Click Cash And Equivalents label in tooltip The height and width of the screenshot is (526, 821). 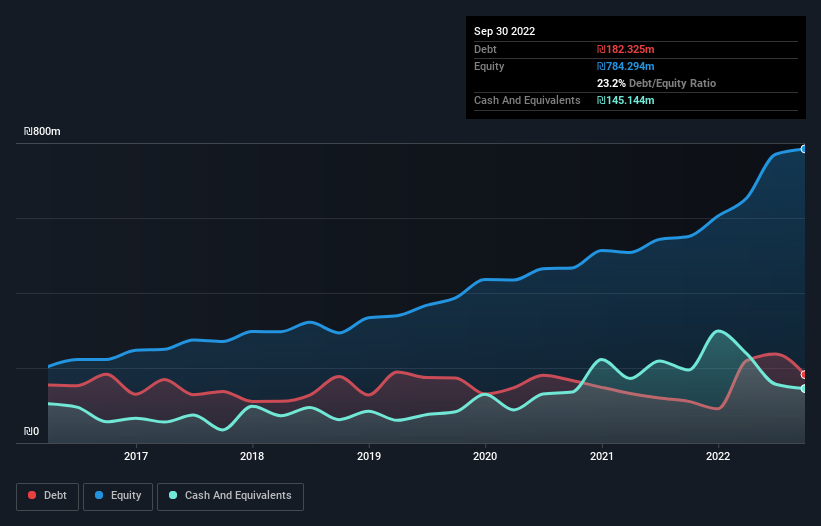point(527,100)
